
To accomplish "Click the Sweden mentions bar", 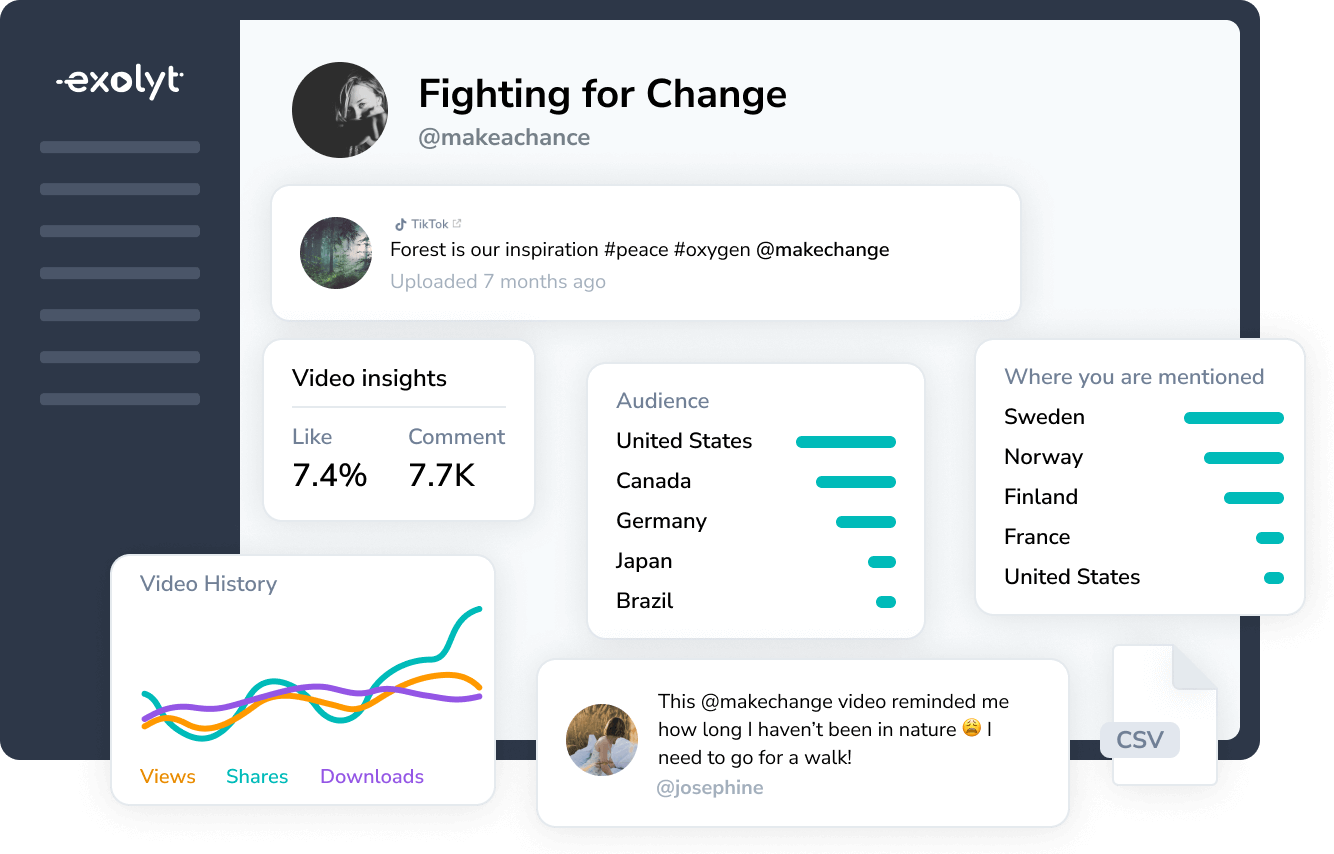I will pyautogui.click(x=1234, y=418).
